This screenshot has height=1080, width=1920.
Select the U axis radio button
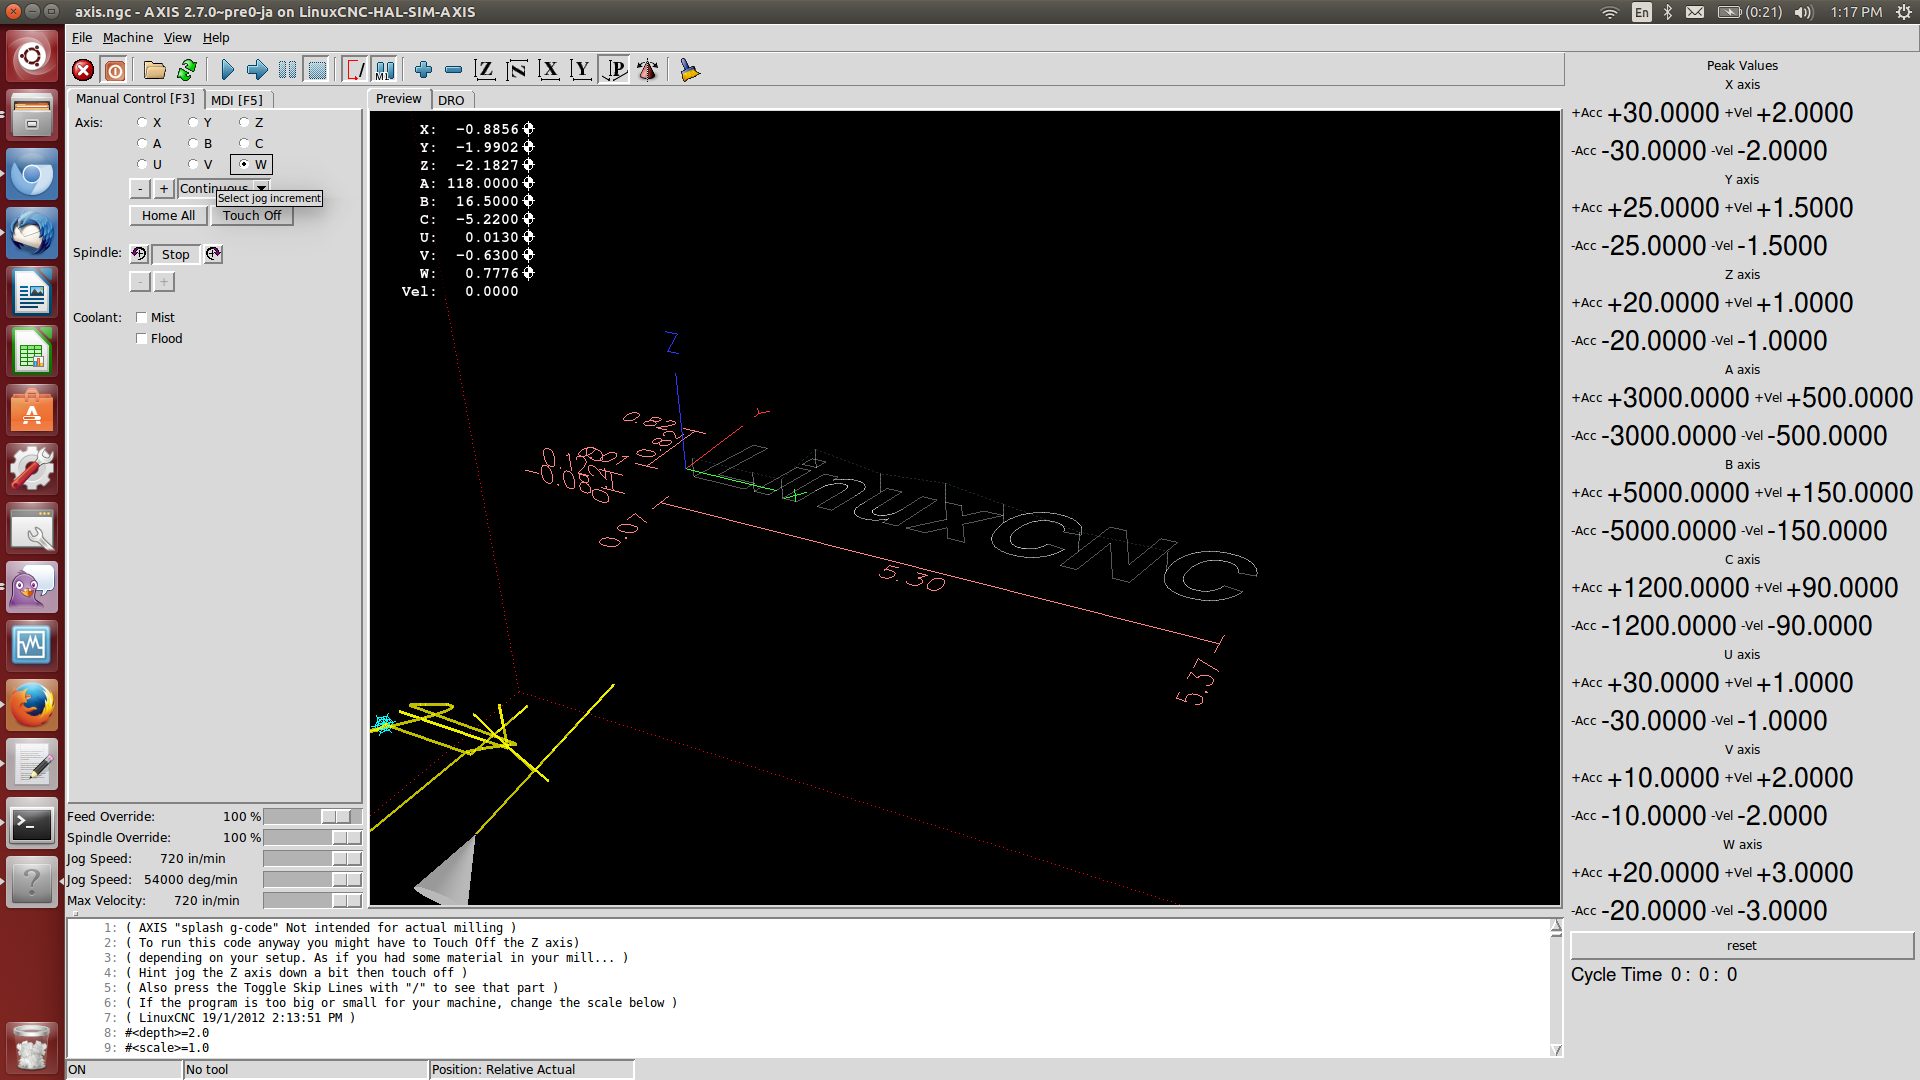[x=142, y=164]
